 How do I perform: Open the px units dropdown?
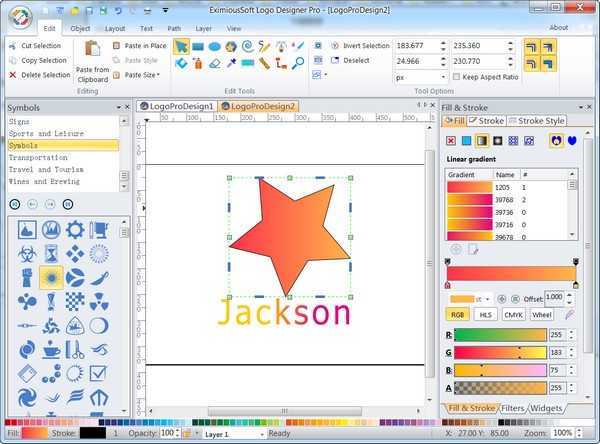pos(443,77)
